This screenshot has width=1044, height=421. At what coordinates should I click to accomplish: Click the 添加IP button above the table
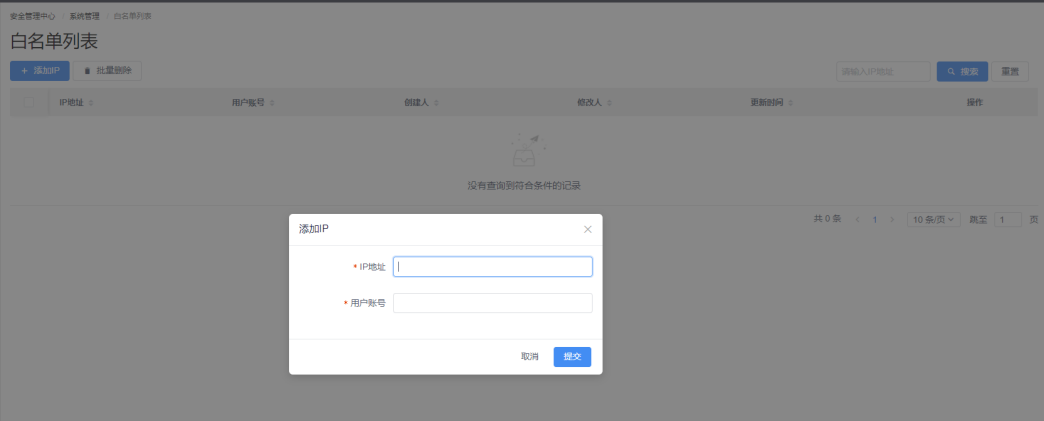[x=40, y=71]
